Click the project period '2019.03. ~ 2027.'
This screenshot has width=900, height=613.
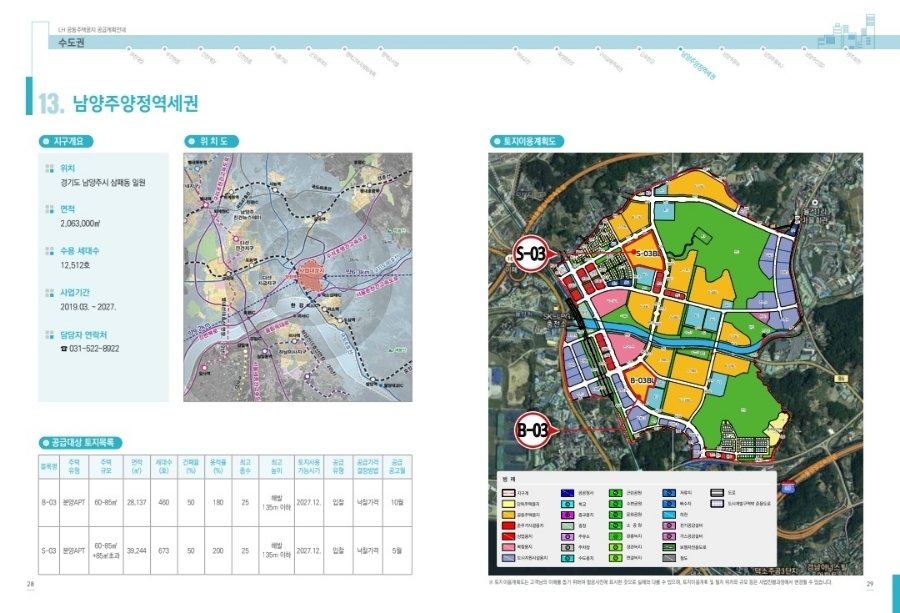pos(88,307)
